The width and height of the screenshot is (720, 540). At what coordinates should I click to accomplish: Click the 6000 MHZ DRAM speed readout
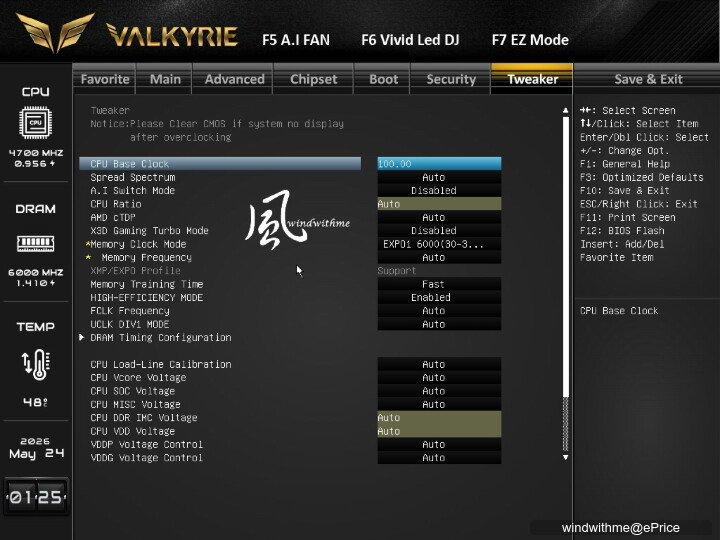tap(36, 272)
